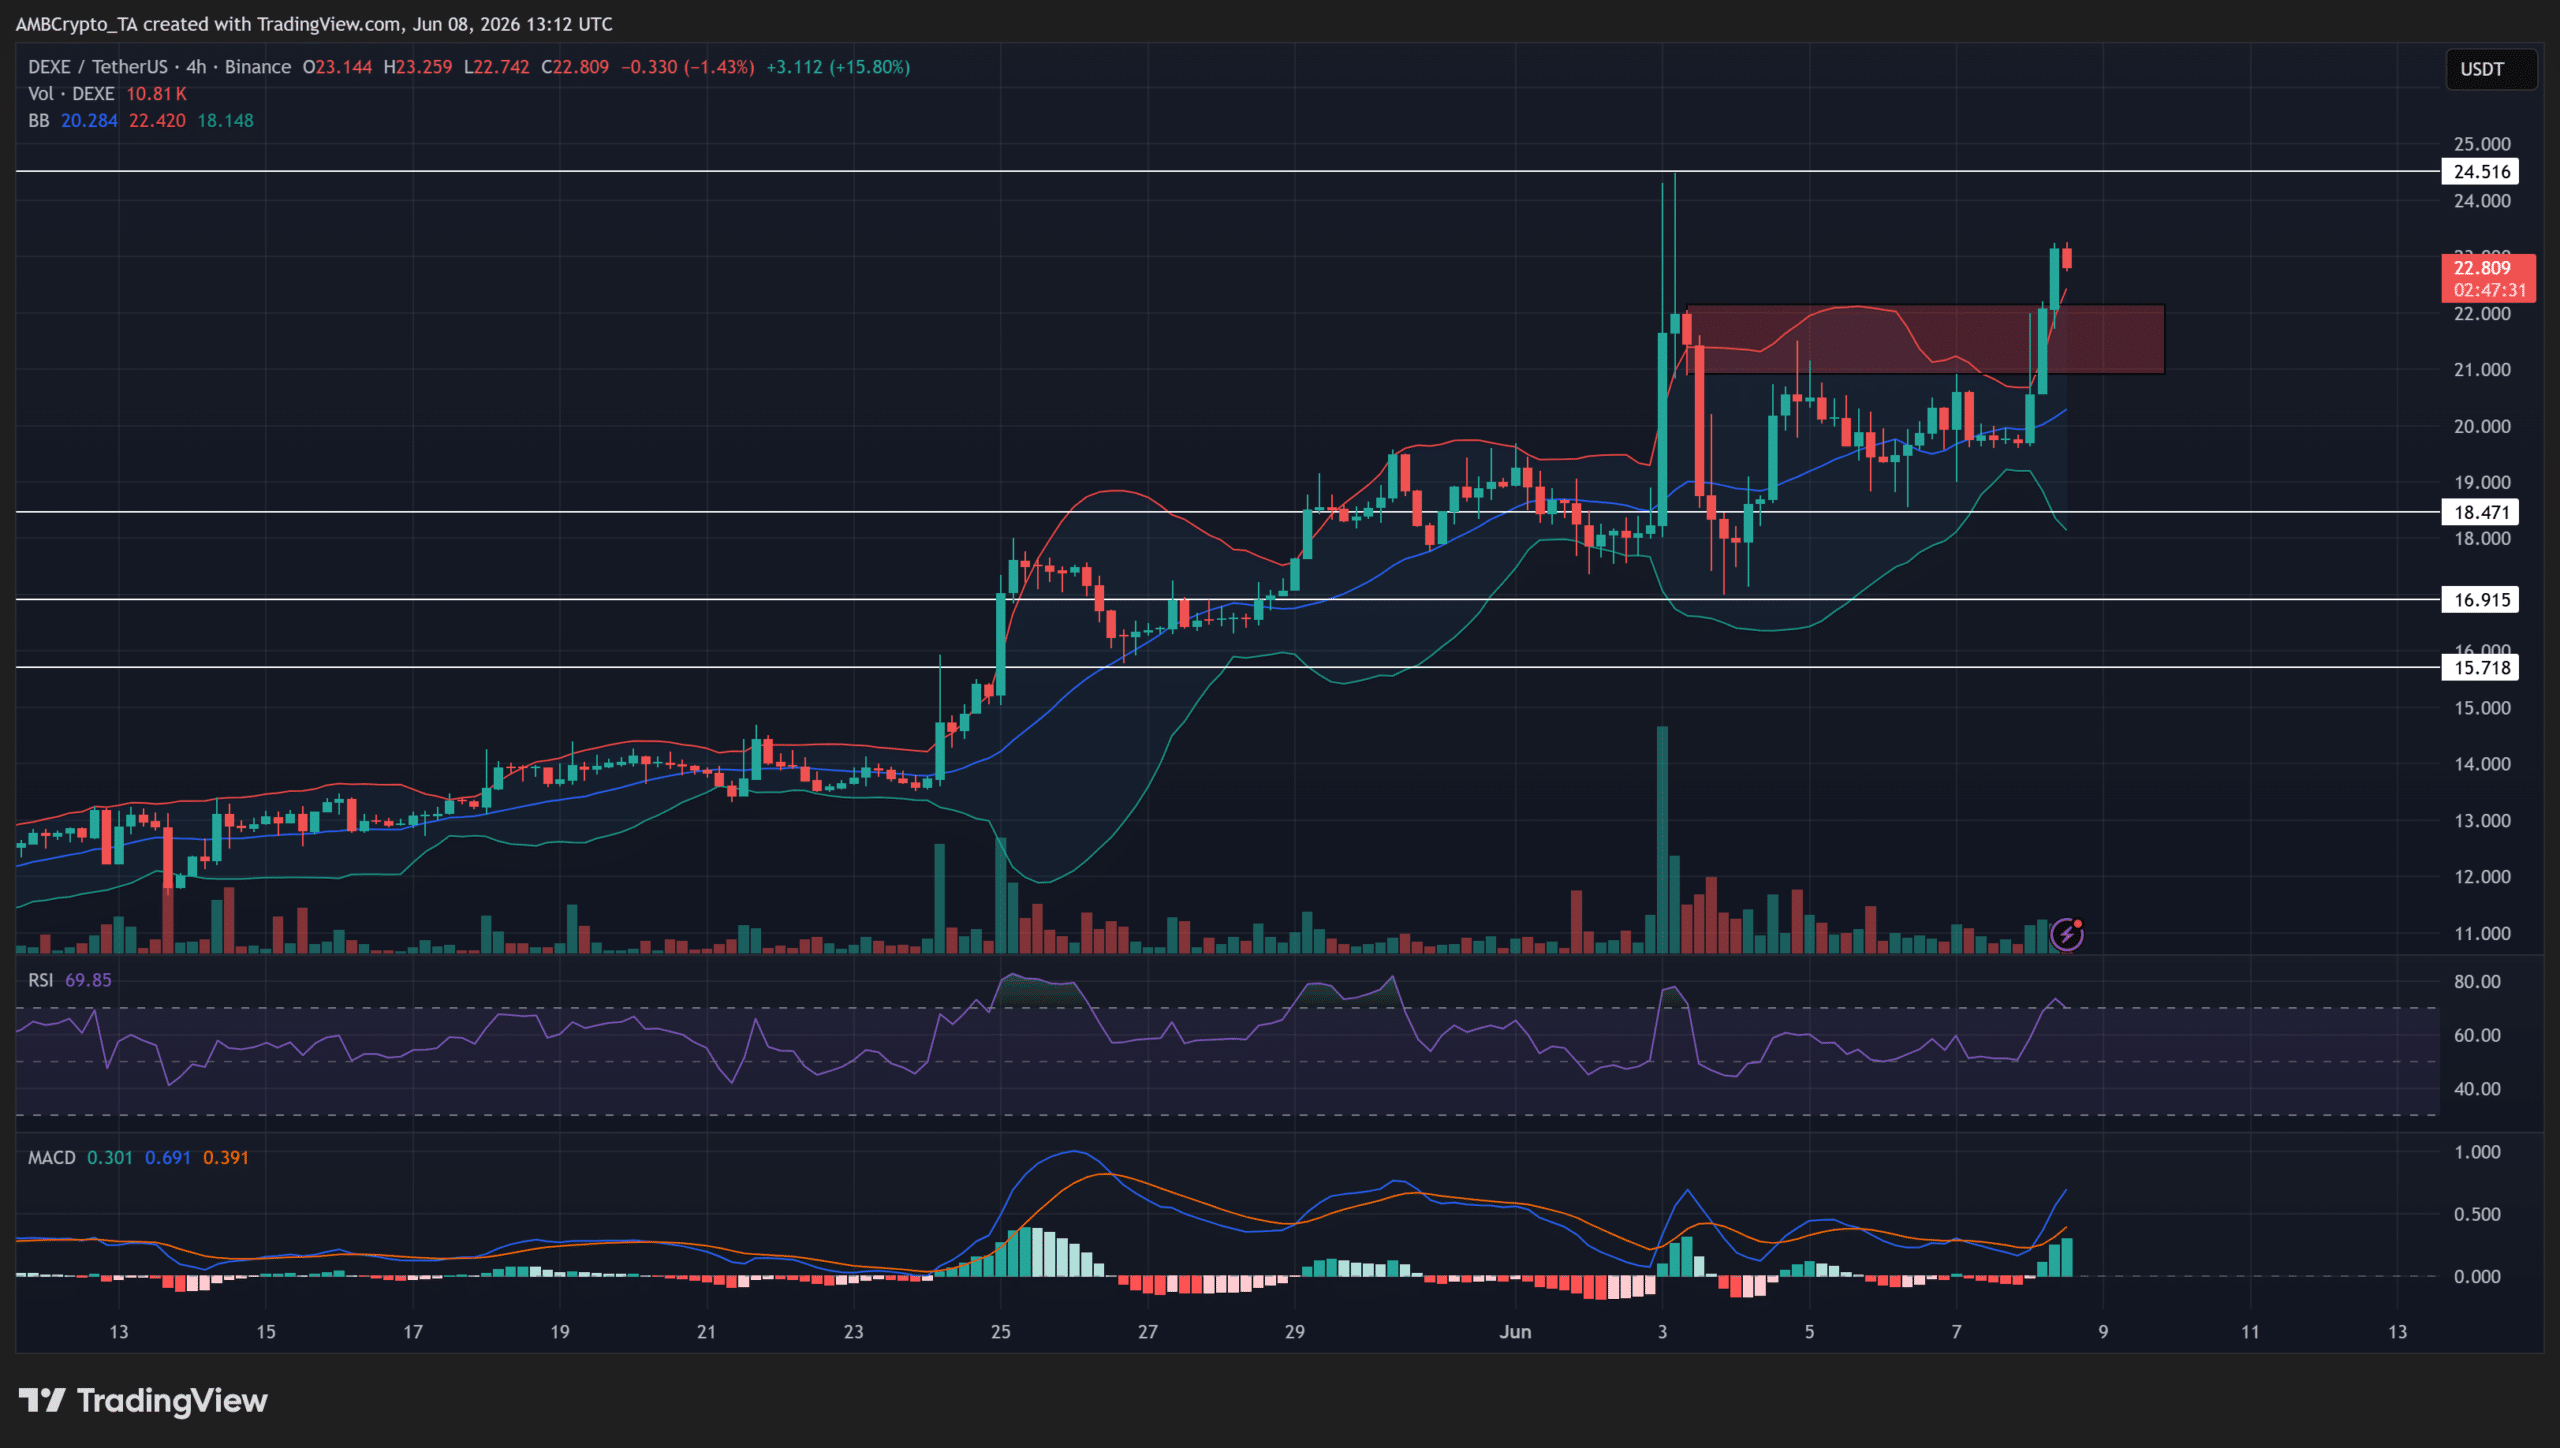2560x1448 pixels.
Task: Click the 16.915 price level label
Action: tap(2481, 600)
